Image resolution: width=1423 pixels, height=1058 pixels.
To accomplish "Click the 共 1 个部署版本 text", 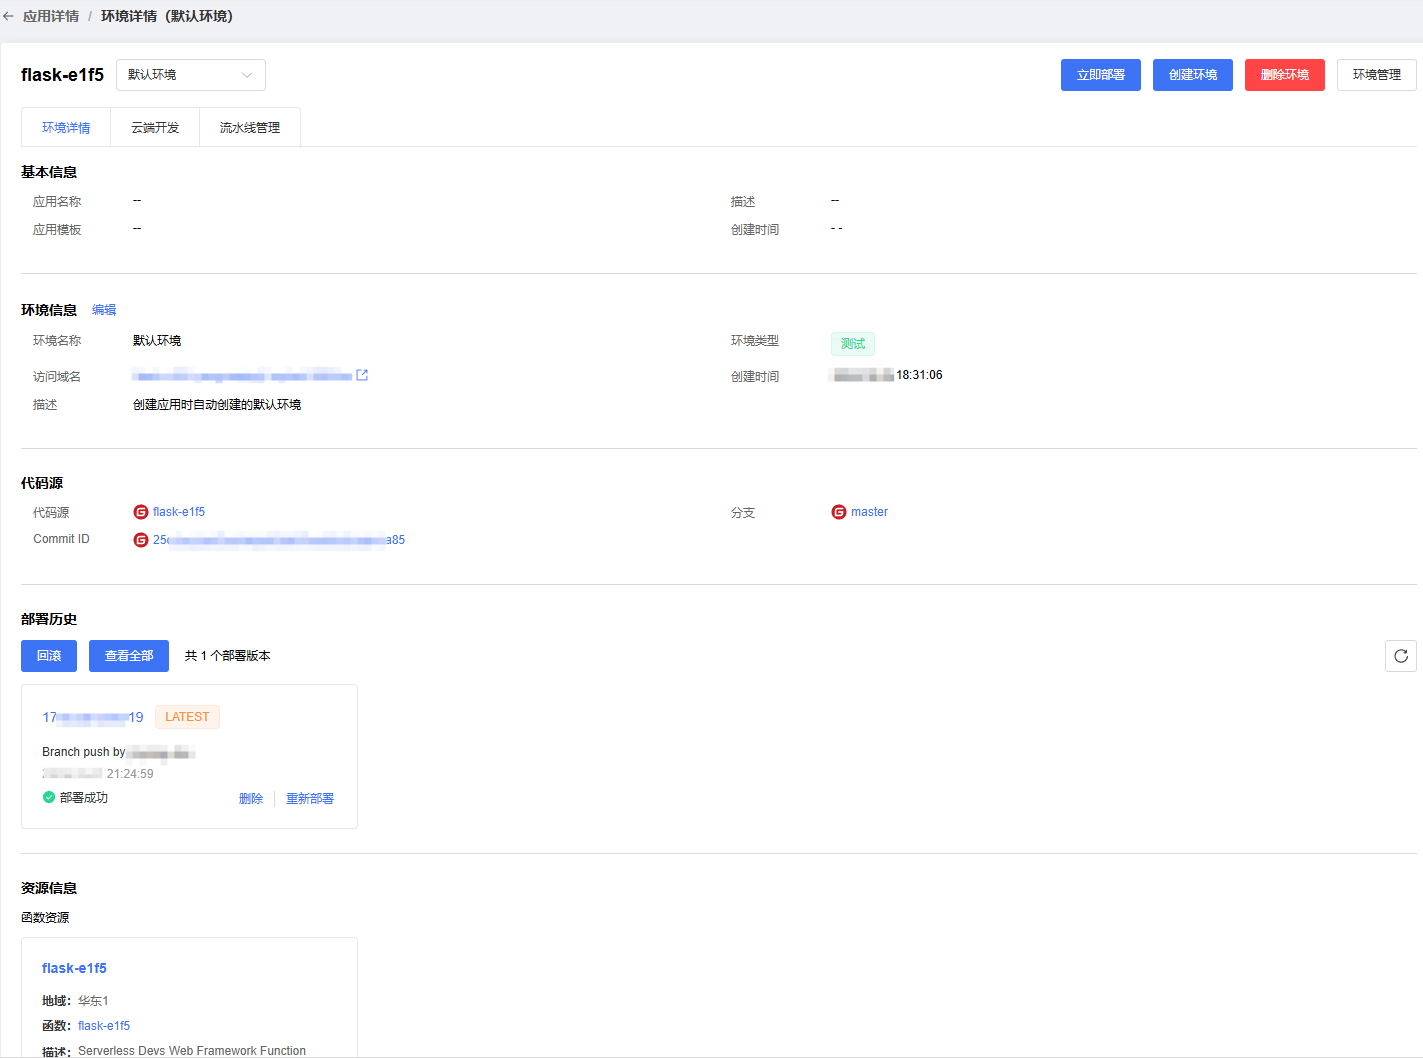I will [228, 656].
